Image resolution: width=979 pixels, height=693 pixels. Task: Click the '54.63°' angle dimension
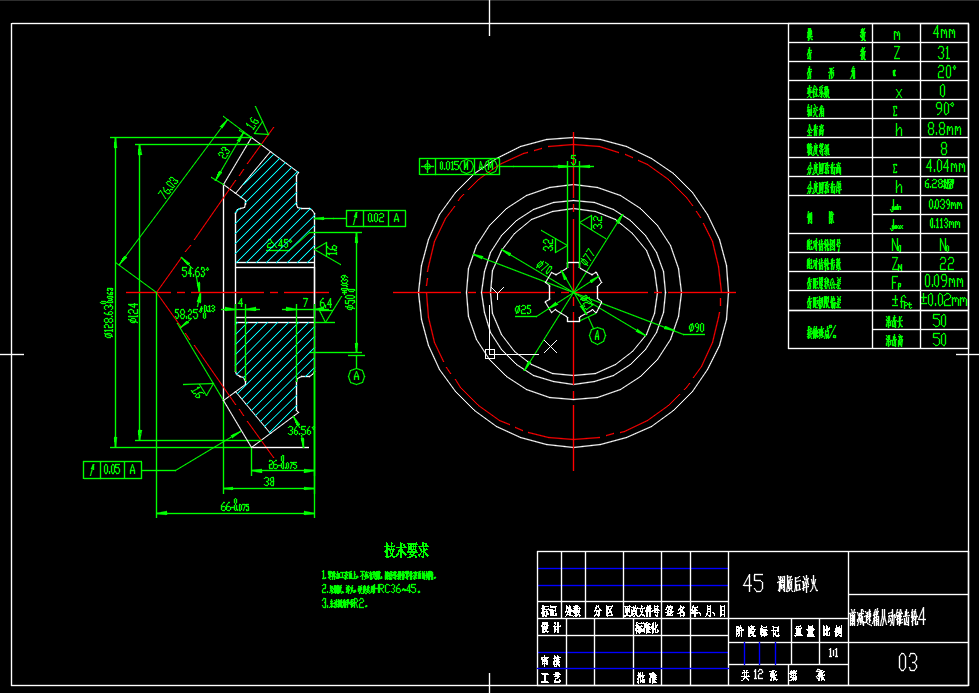pos(195,272)
